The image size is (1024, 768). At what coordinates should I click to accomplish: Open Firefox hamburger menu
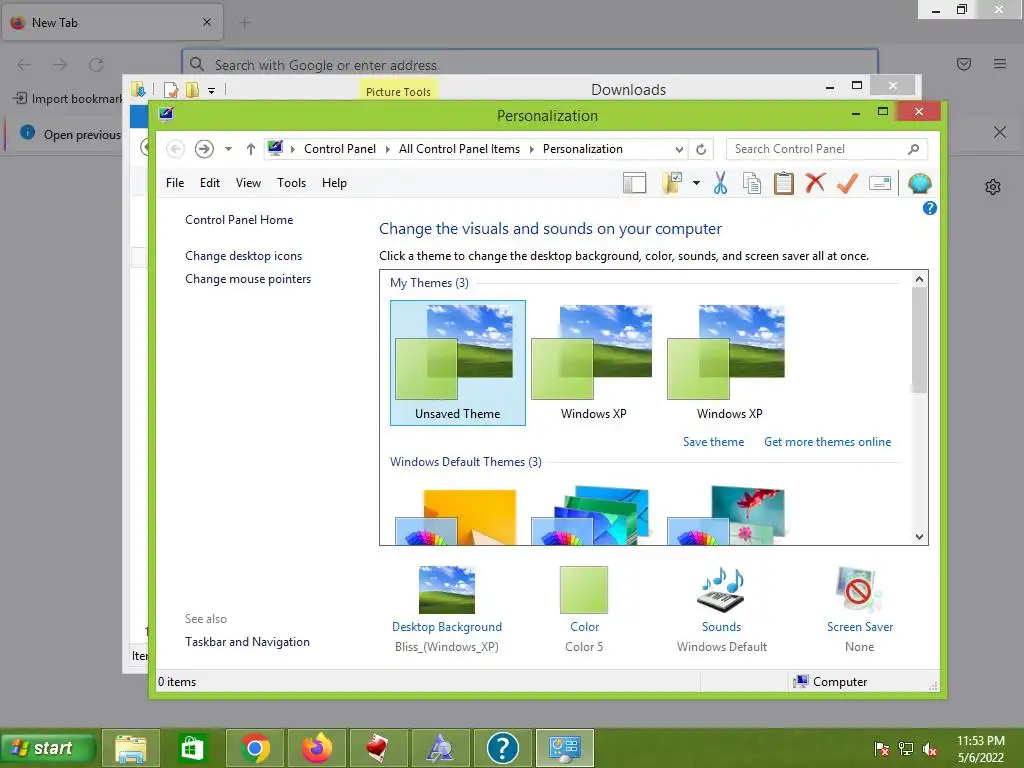(x=1000, y=64)
